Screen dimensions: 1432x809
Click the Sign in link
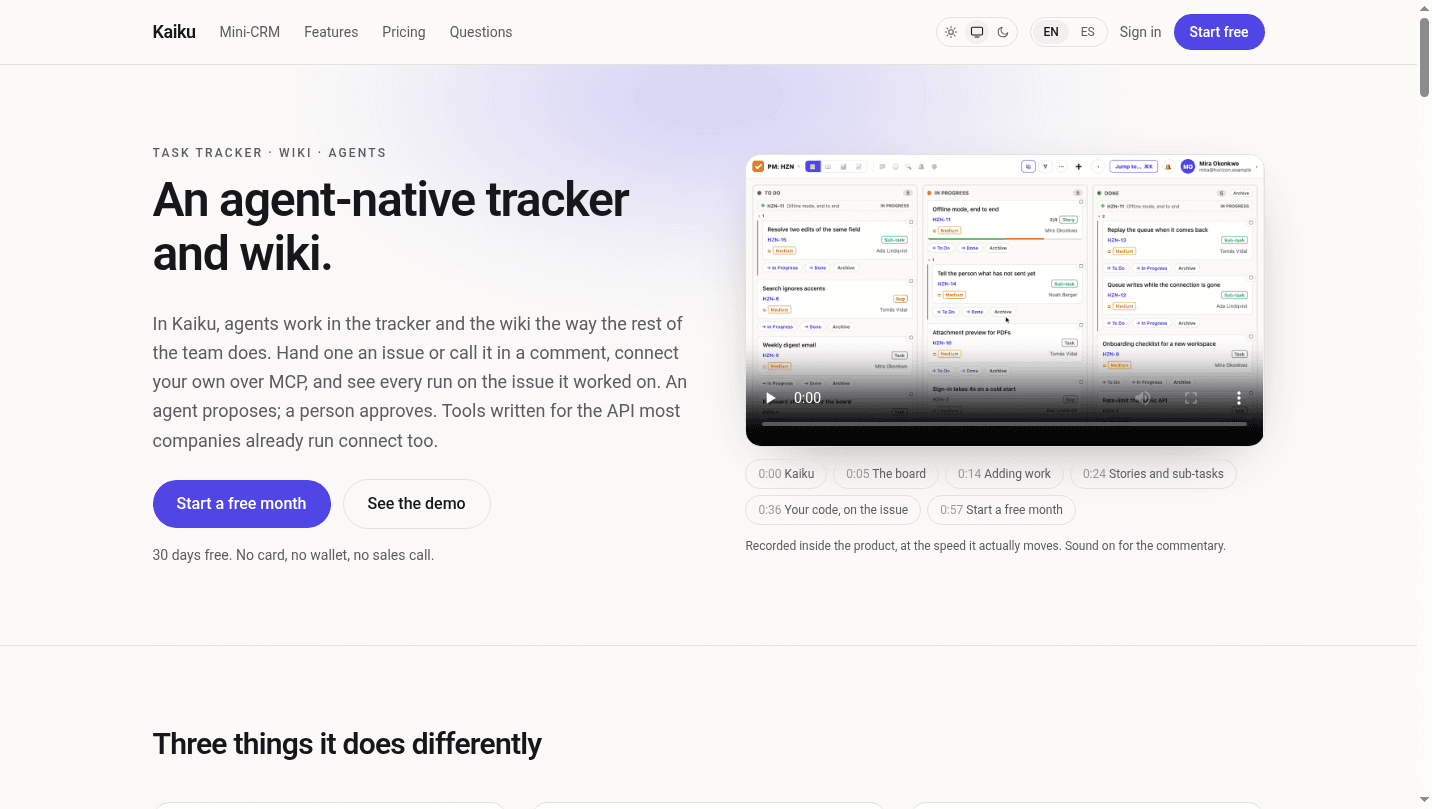click(1140, 32)
